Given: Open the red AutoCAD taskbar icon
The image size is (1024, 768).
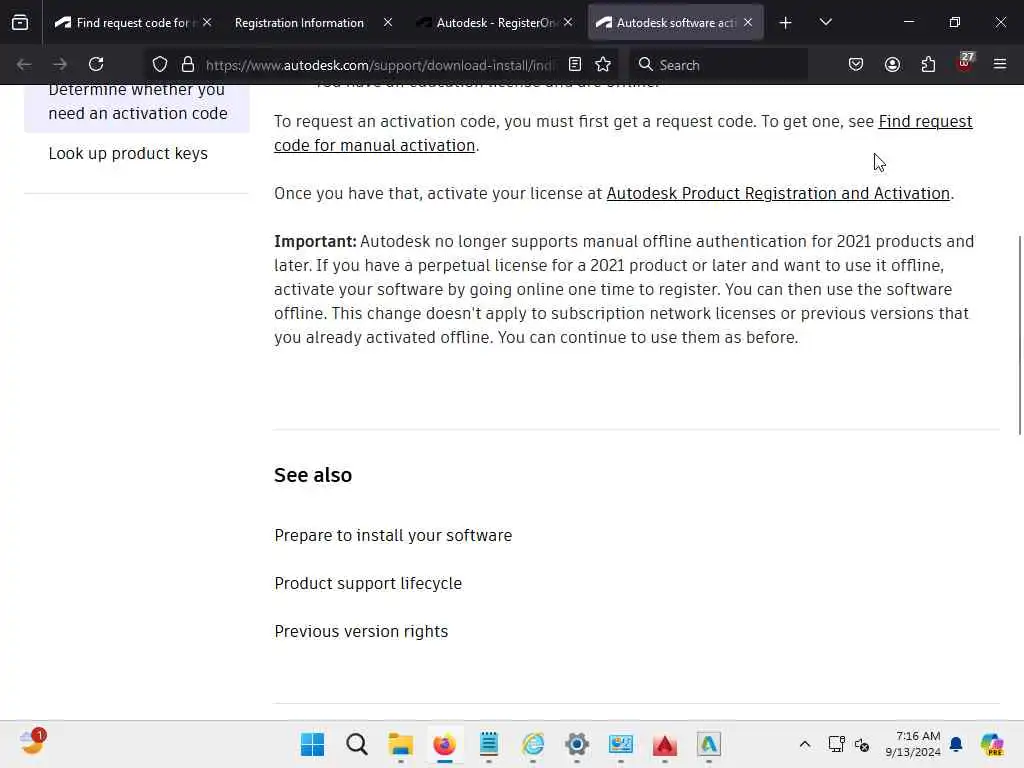Looking at the screenshot, I should point(665,744).
